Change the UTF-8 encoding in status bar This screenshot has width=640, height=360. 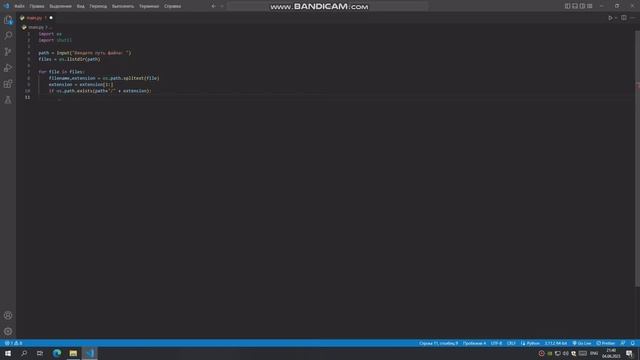click(x=496, y=343)
